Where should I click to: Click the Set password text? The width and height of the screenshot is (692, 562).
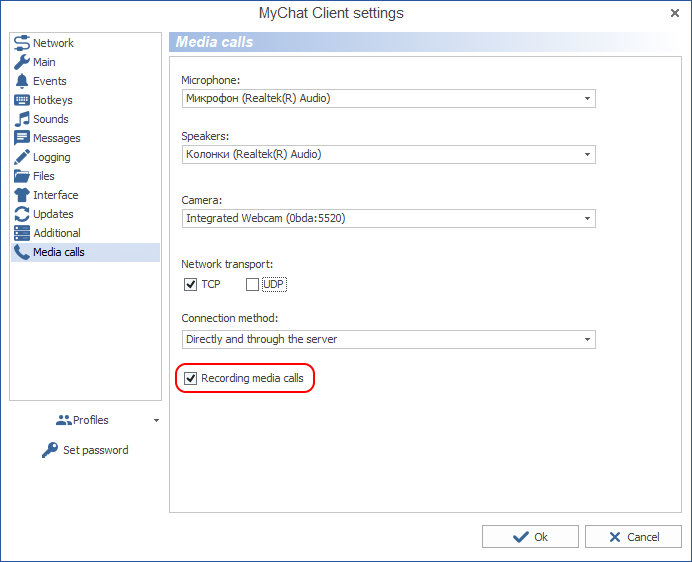[x=96, y=450]
